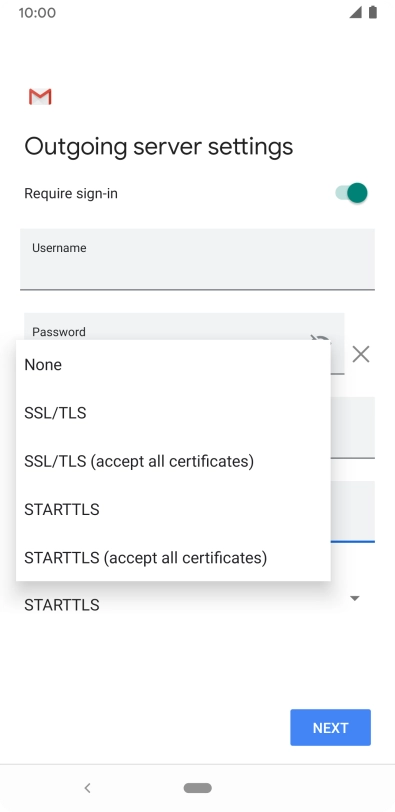
Task: Select None security option
Action: 173,365
